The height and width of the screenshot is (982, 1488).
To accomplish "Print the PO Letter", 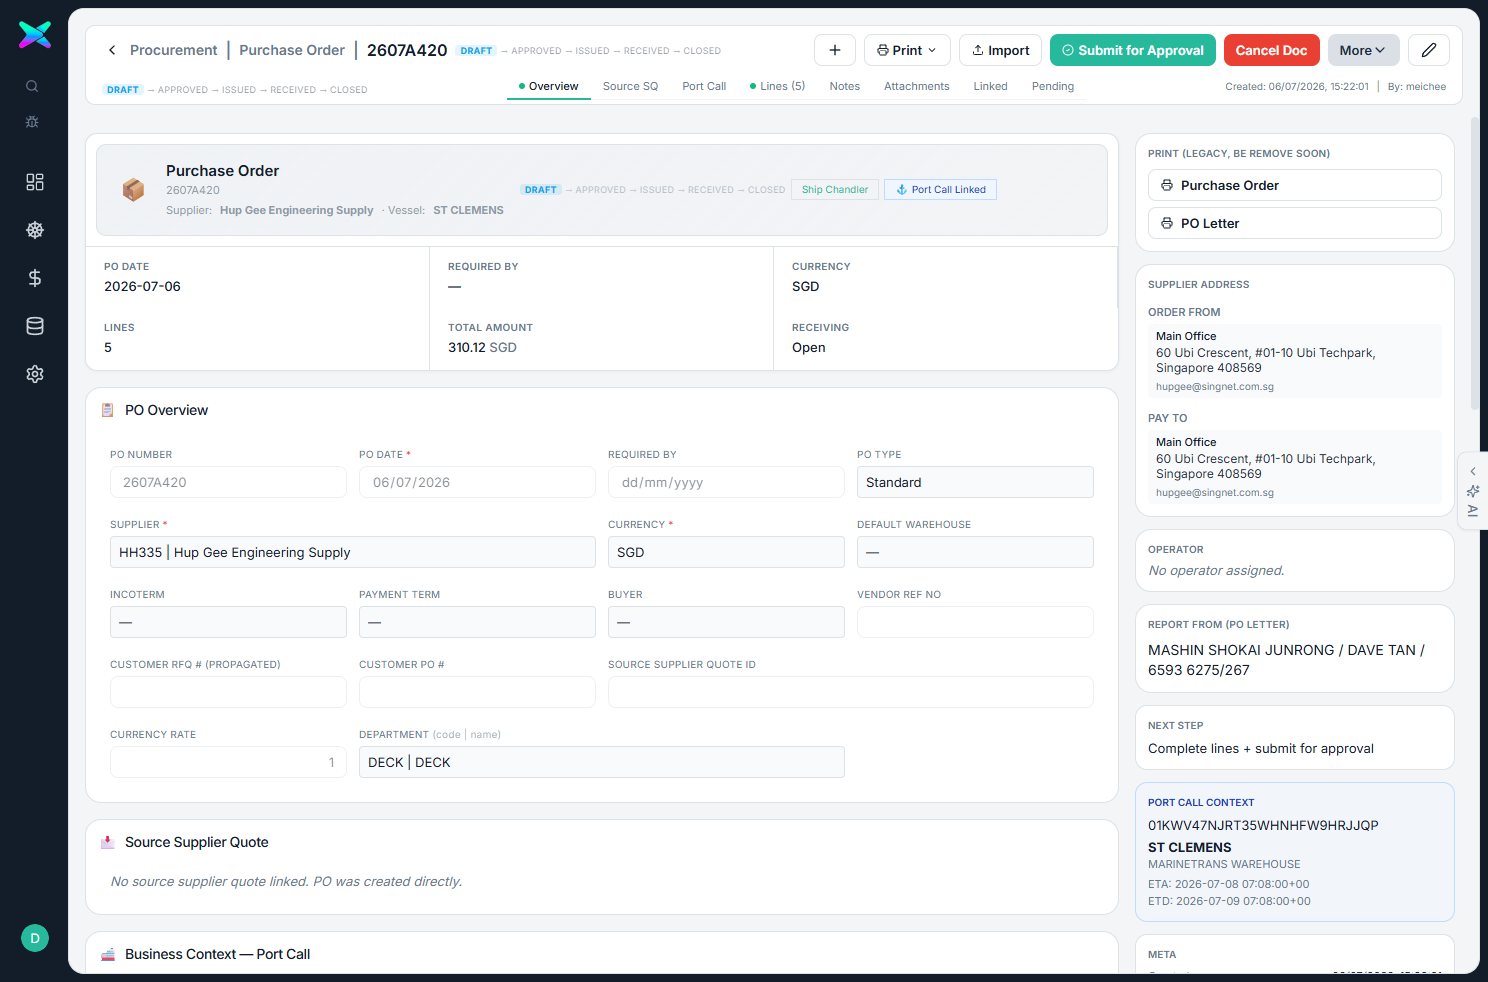I will 1295,223.
